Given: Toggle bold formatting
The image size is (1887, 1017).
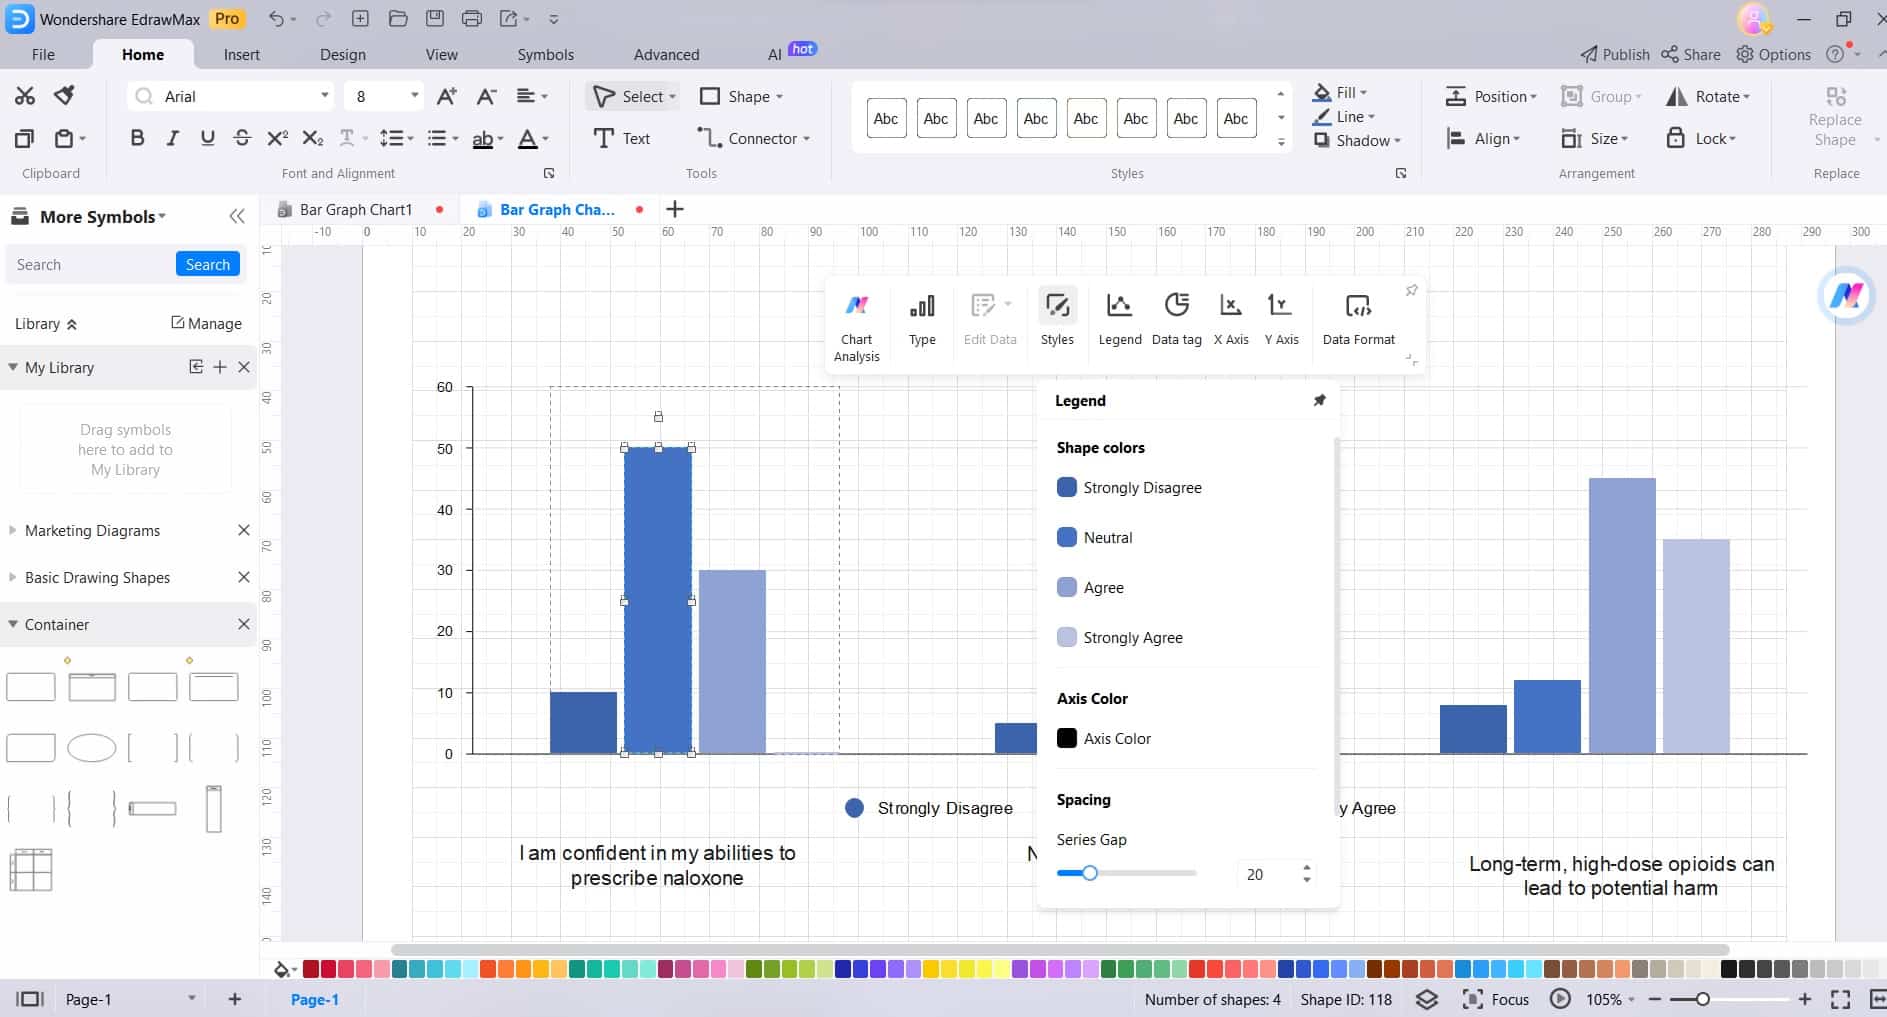Looking at the screenshot, I should 137,138.
